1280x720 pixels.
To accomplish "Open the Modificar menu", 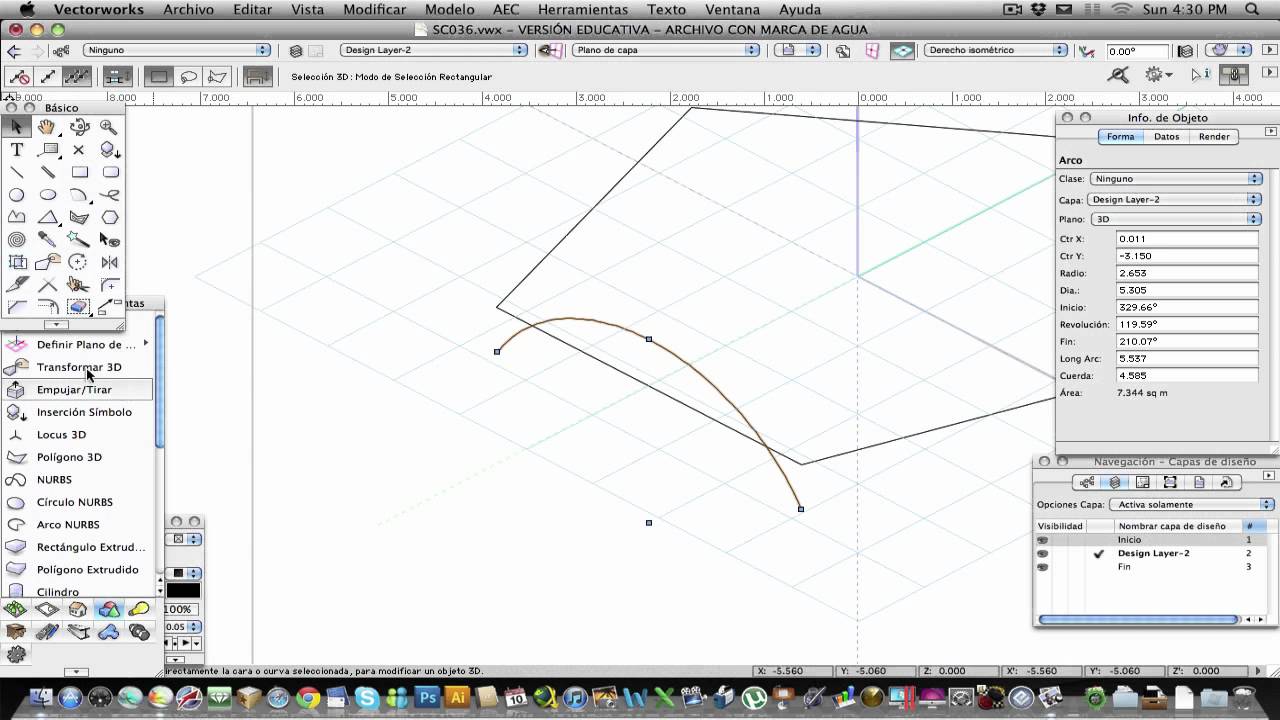I will point(374,9).
